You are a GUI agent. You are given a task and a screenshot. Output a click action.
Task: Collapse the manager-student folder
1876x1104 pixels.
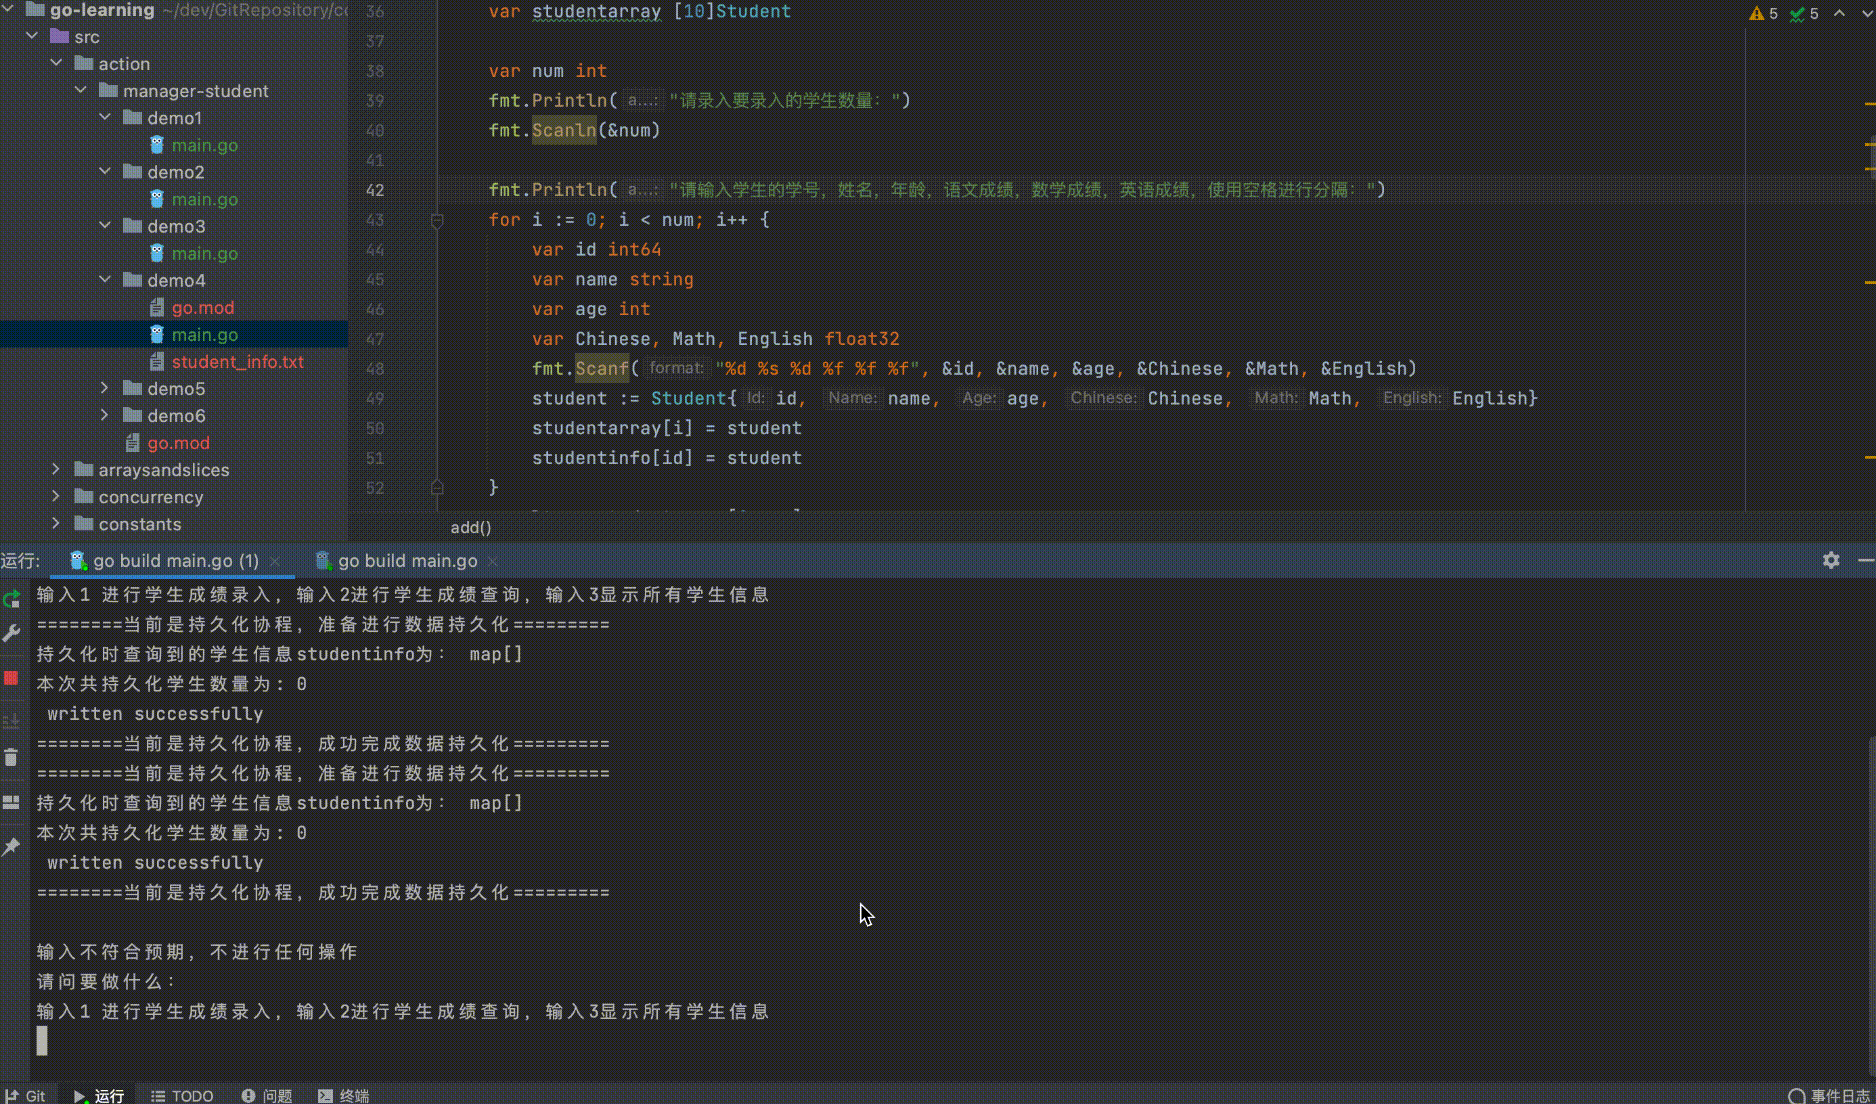81,90
